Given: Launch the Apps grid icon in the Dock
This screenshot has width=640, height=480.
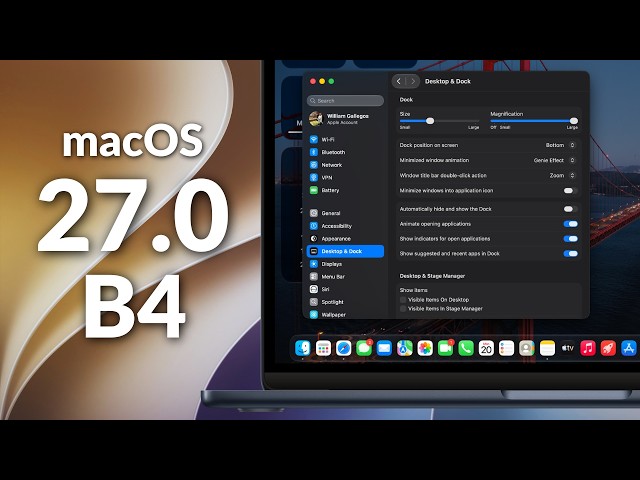Looking at the screenshot, I should pos(323,348).
